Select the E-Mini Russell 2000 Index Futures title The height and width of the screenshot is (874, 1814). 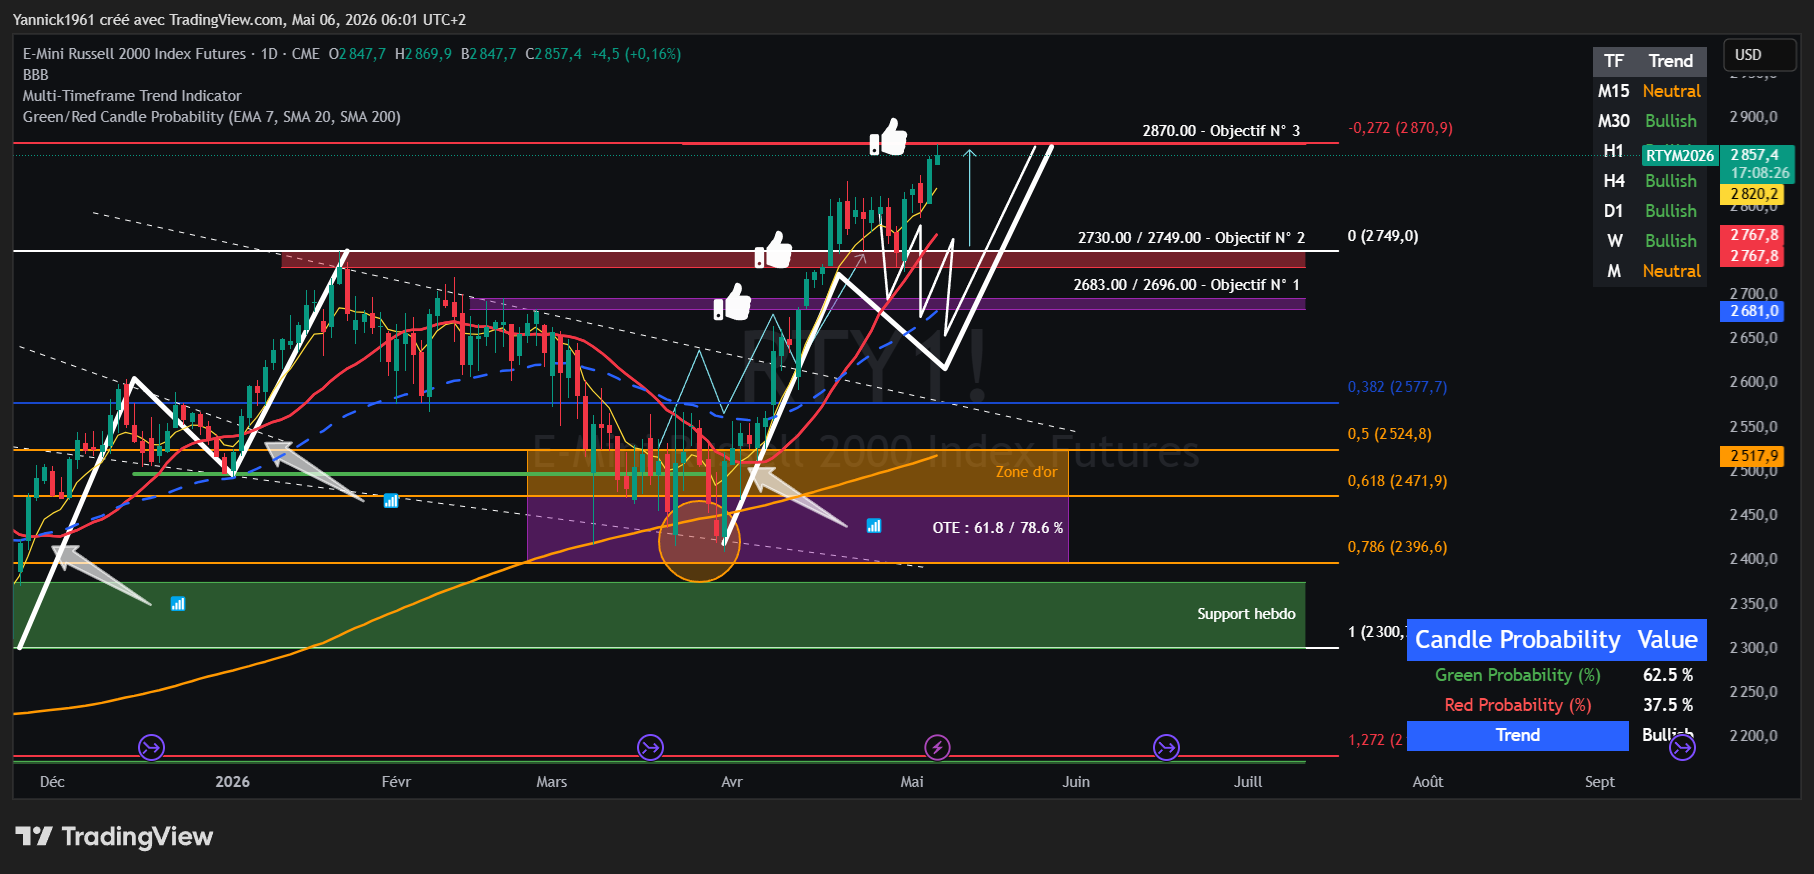(x=134, y=54)
